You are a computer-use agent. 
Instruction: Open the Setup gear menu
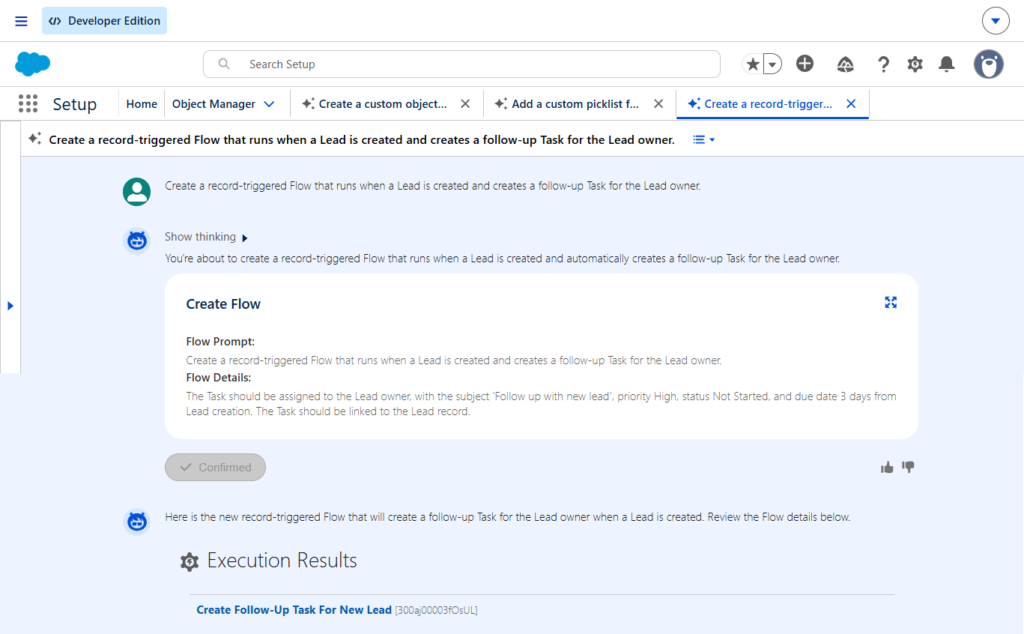(x=915, y=64)
